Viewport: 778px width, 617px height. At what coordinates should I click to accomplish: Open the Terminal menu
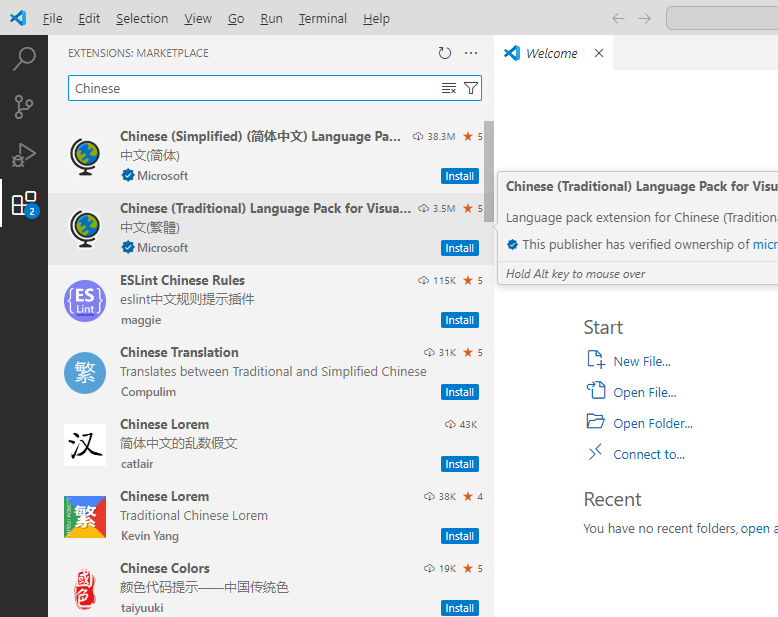[323, 19]
